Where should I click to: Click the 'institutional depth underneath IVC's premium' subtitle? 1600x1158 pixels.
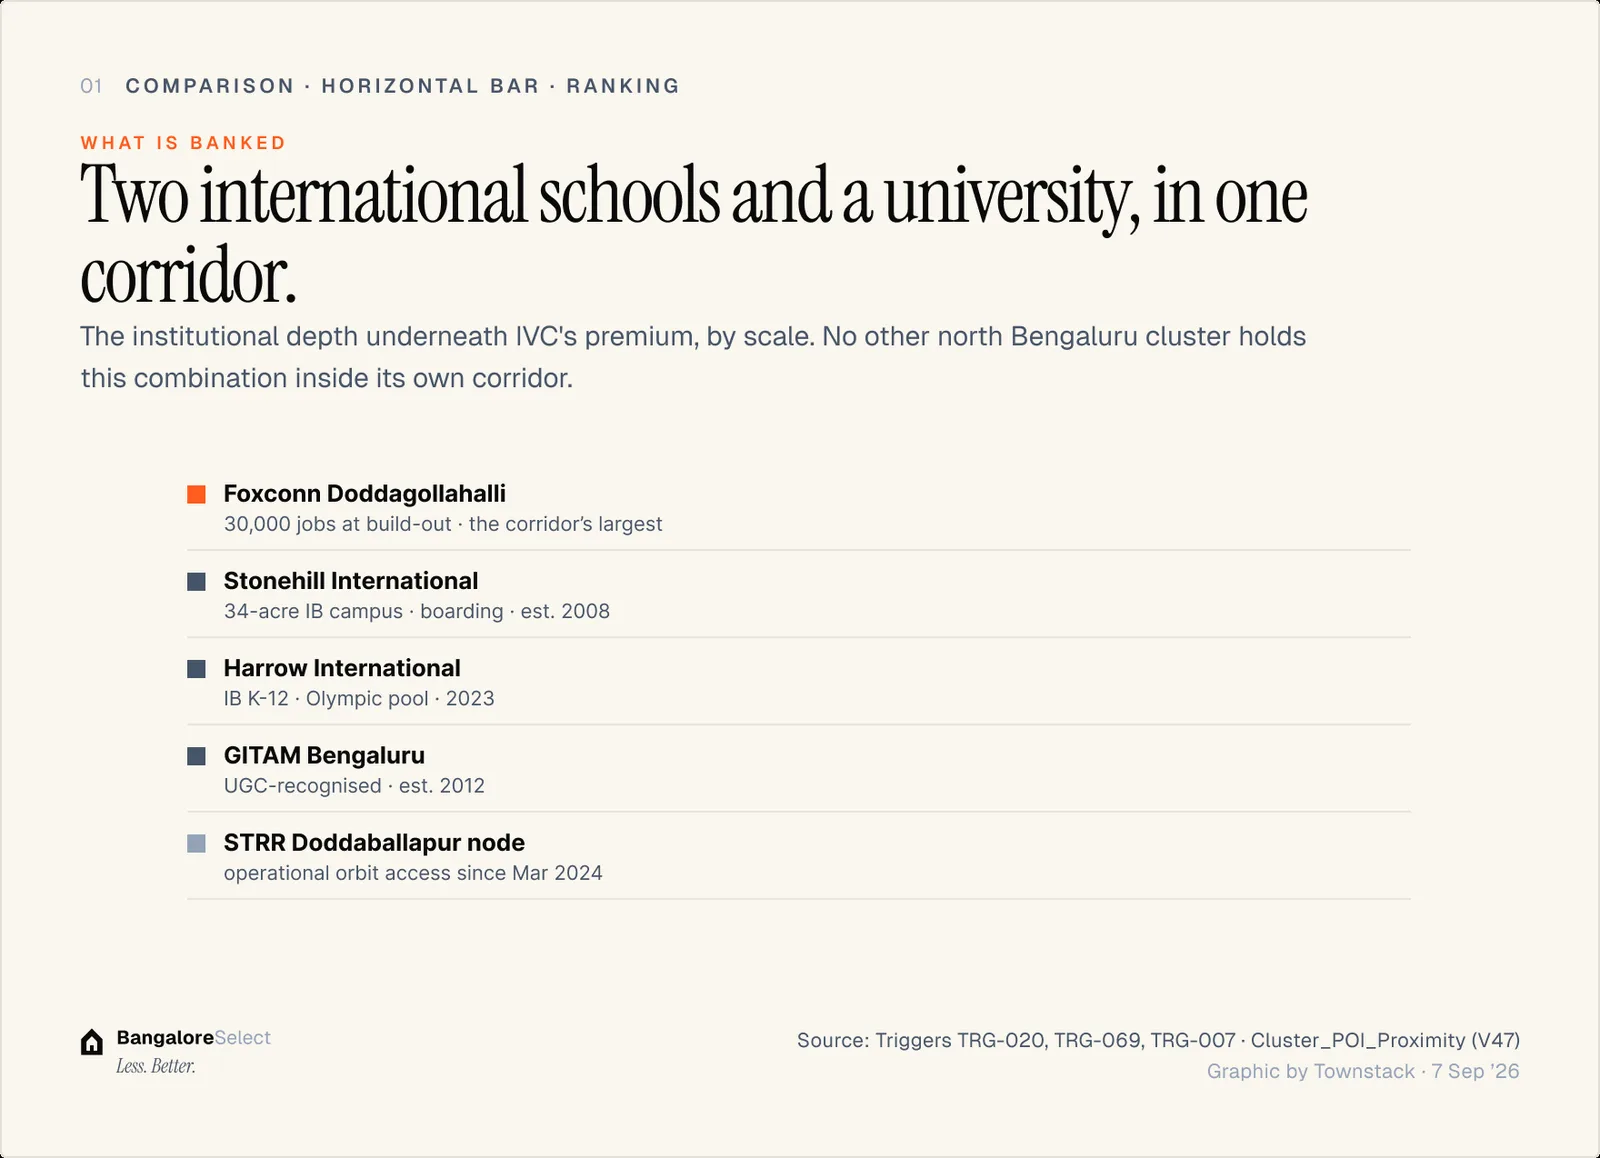(693, 357)
